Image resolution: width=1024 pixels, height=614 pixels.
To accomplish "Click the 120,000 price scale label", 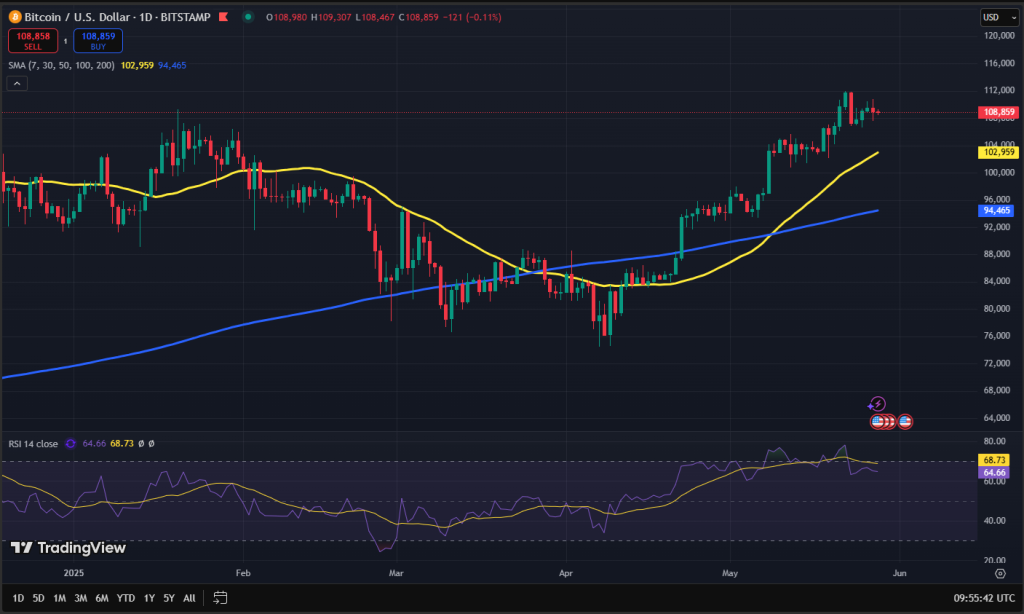I will coord(999,35).
